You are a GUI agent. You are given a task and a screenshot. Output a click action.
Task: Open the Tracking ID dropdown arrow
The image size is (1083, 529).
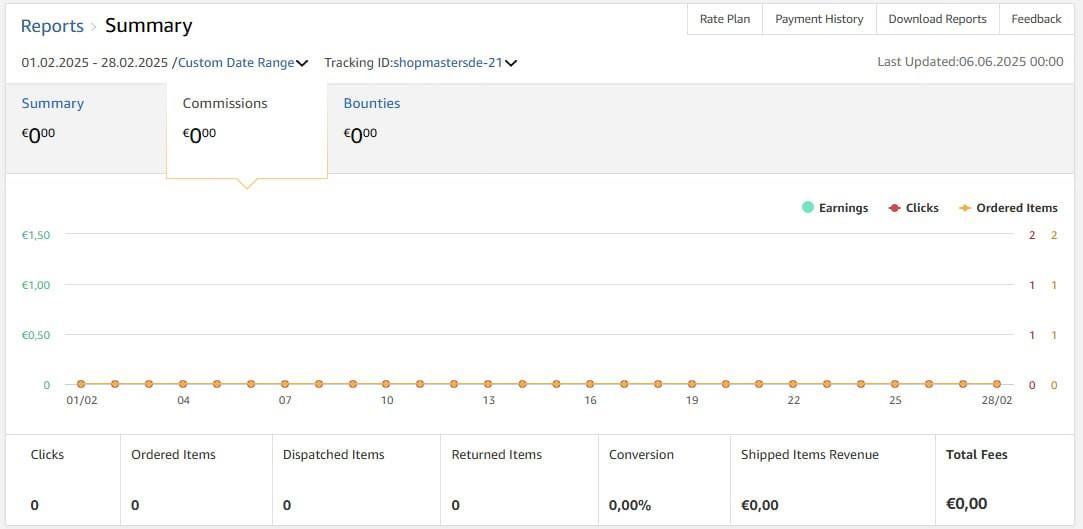(511, 63)
